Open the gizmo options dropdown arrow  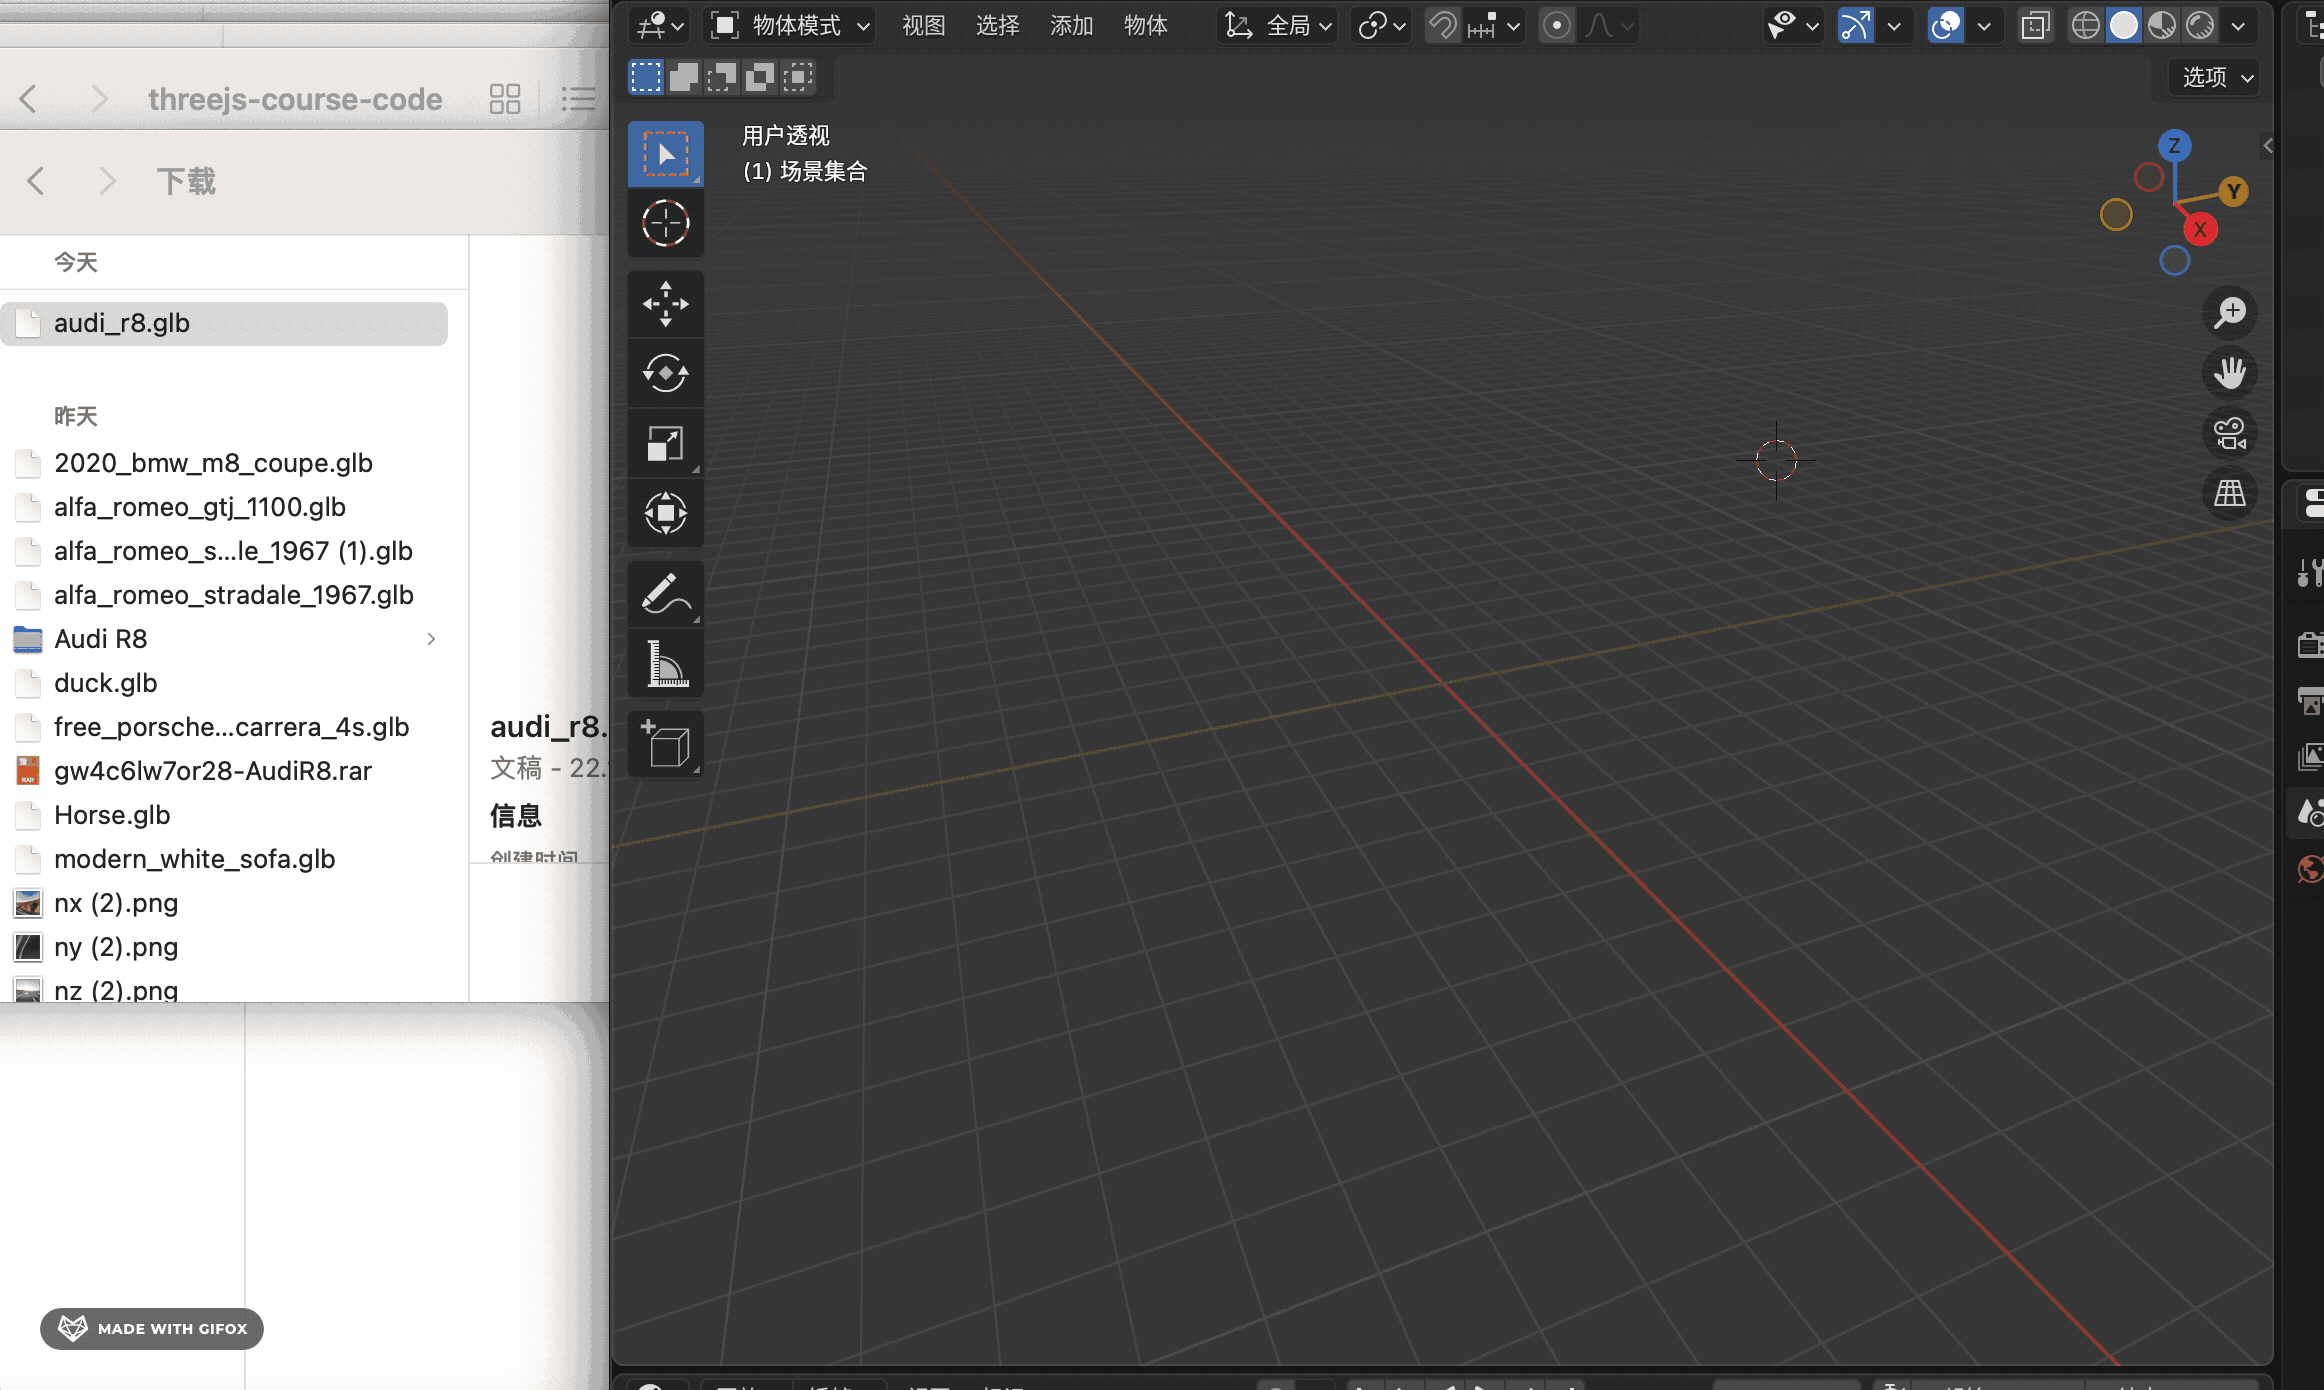click(1893, 25)
